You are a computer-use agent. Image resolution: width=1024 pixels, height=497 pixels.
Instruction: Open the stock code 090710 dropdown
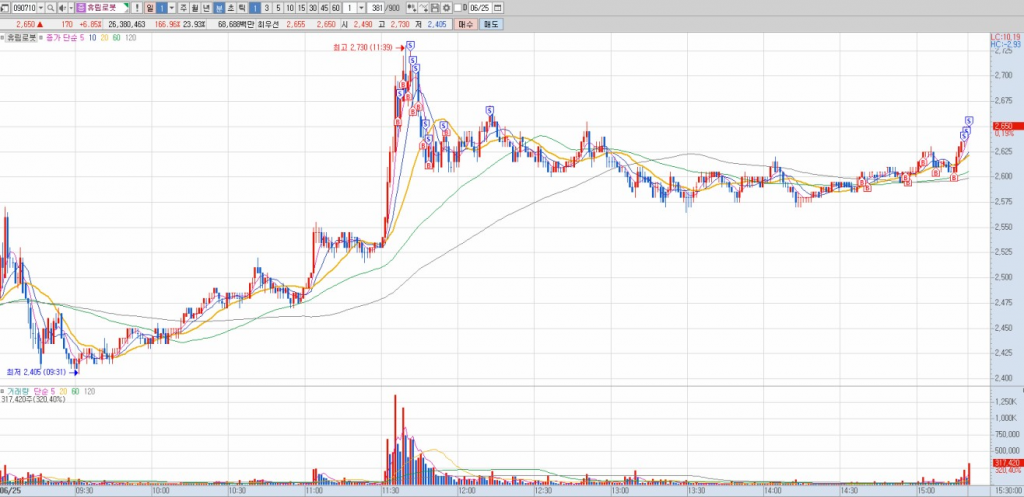39,7
